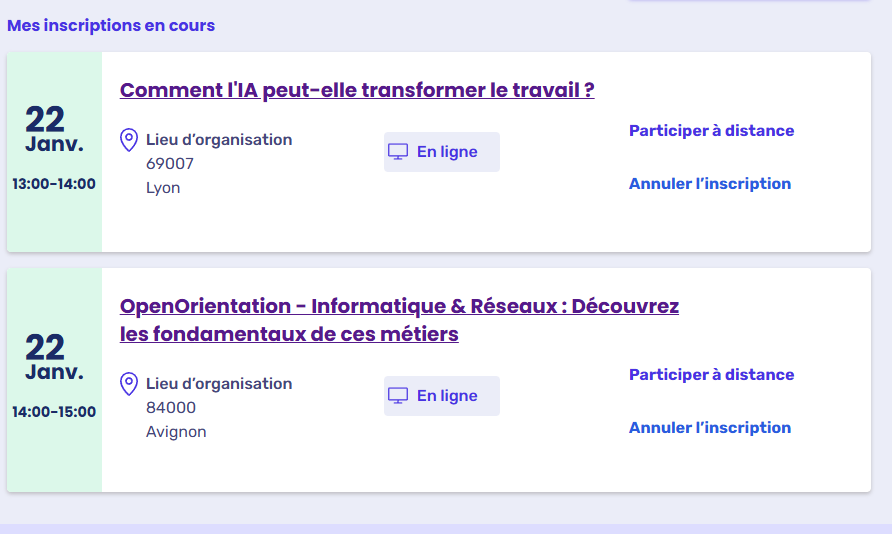Click the location pin icon for the Lyon event
Image resolution: width=892 pixels, height=534 pixels.
point(129,140)
